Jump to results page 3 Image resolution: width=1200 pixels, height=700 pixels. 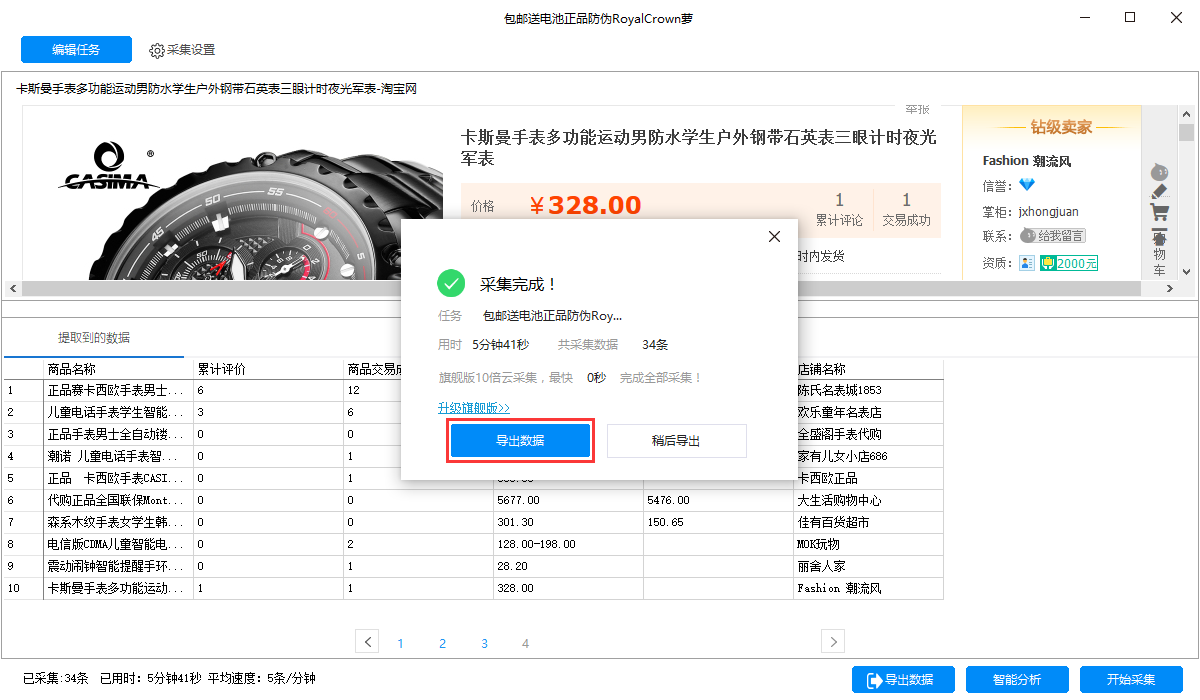(x=484, y=643)
